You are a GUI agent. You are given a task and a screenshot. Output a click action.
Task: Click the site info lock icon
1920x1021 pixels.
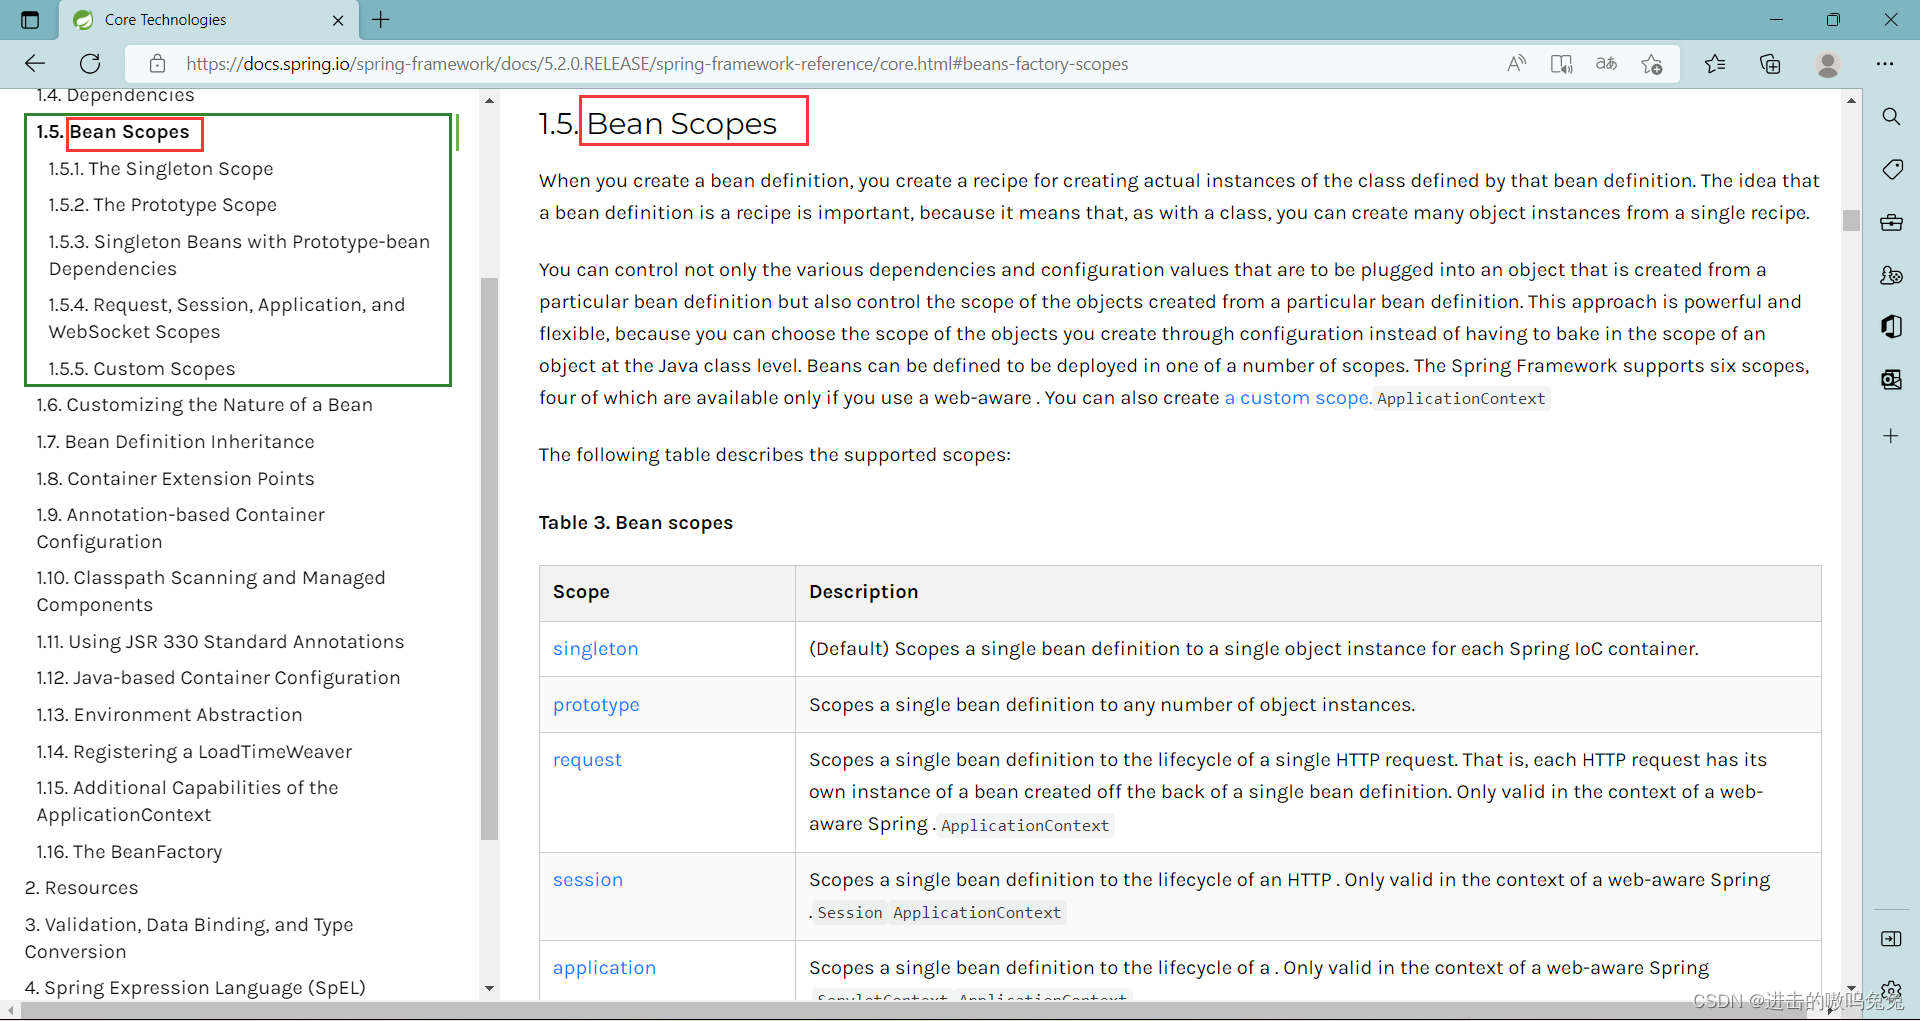157,64
